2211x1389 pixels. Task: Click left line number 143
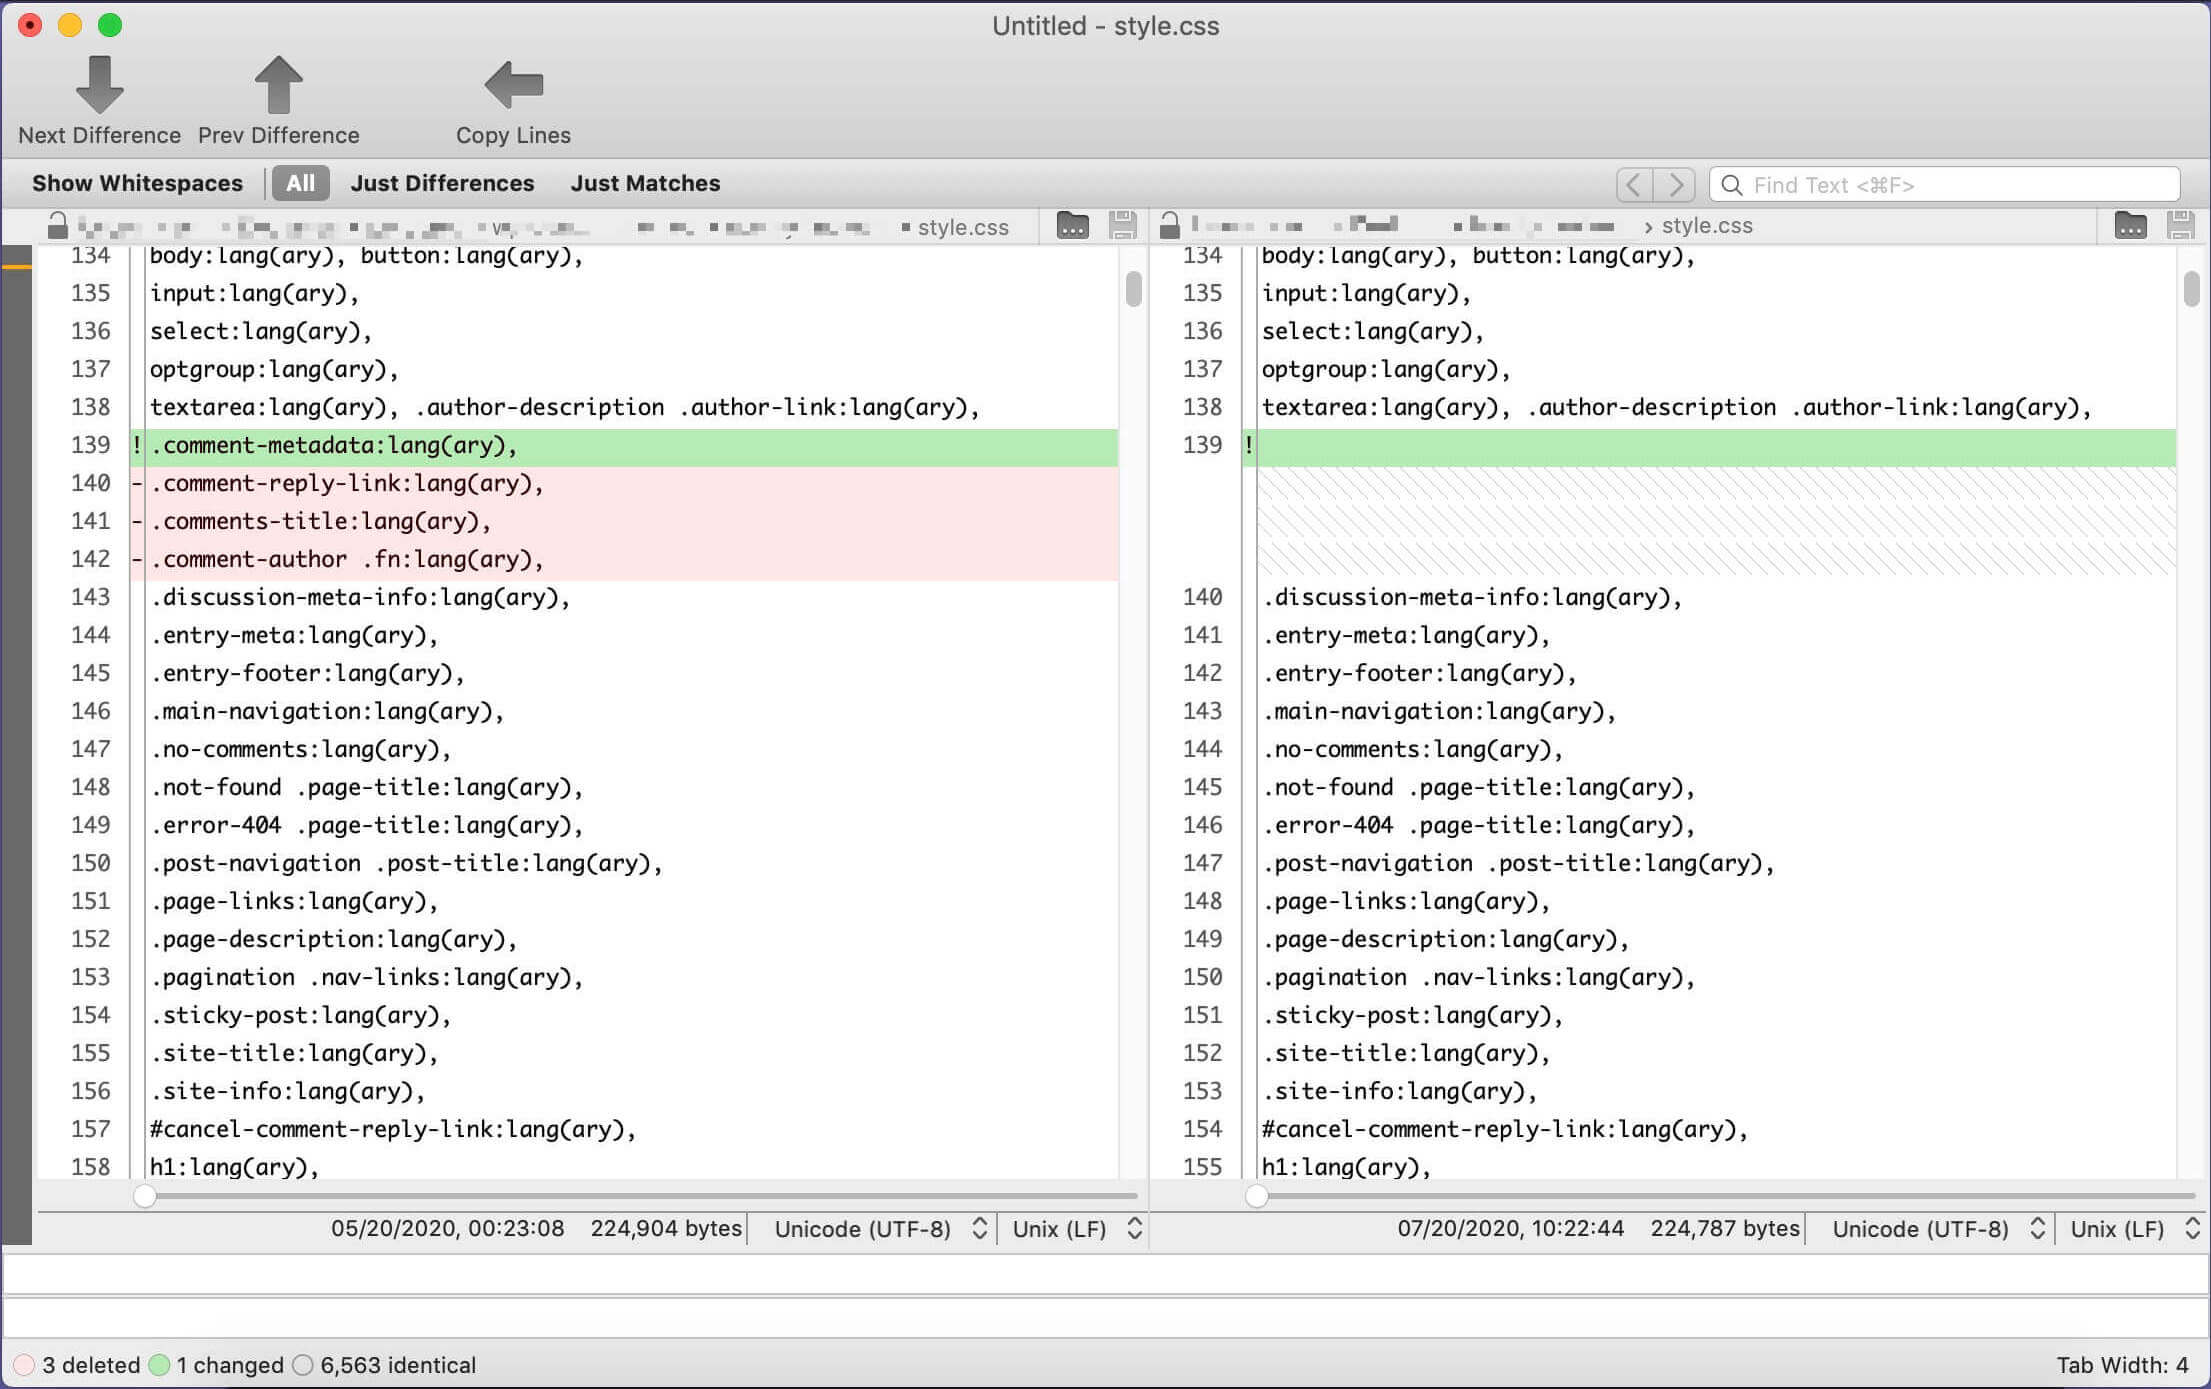coord(90,597)
